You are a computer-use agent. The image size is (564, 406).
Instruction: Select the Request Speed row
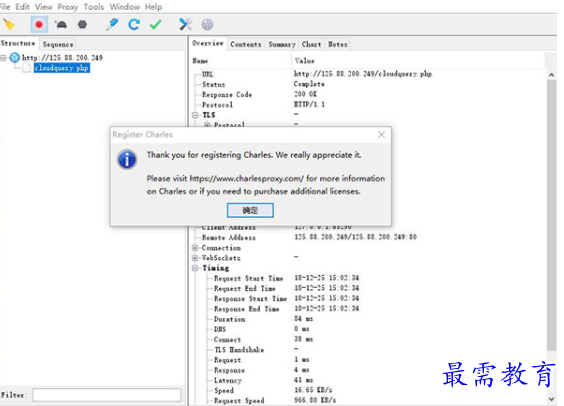coord(368,400)
